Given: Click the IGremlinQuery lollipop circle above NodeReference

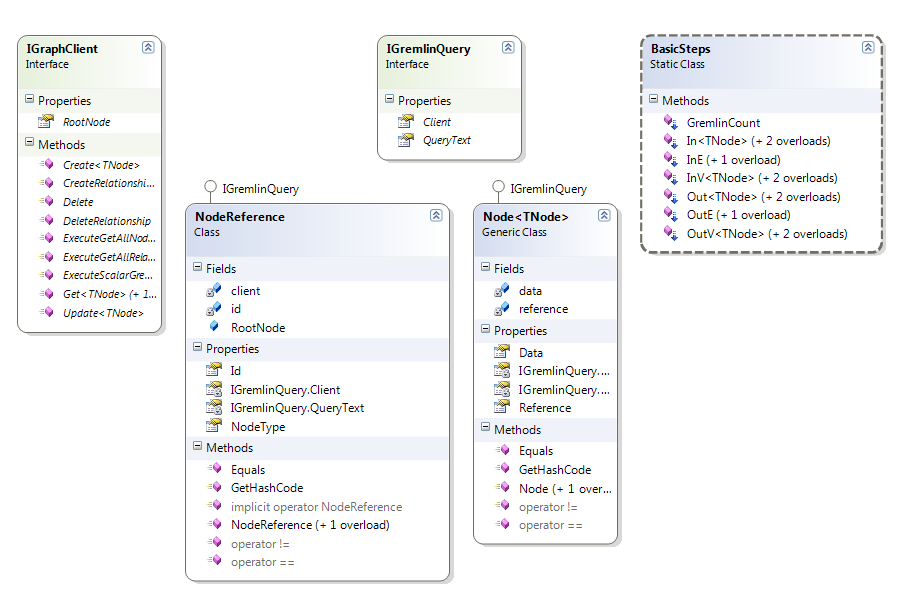Looking at the screenshot, I should point(210,188).
